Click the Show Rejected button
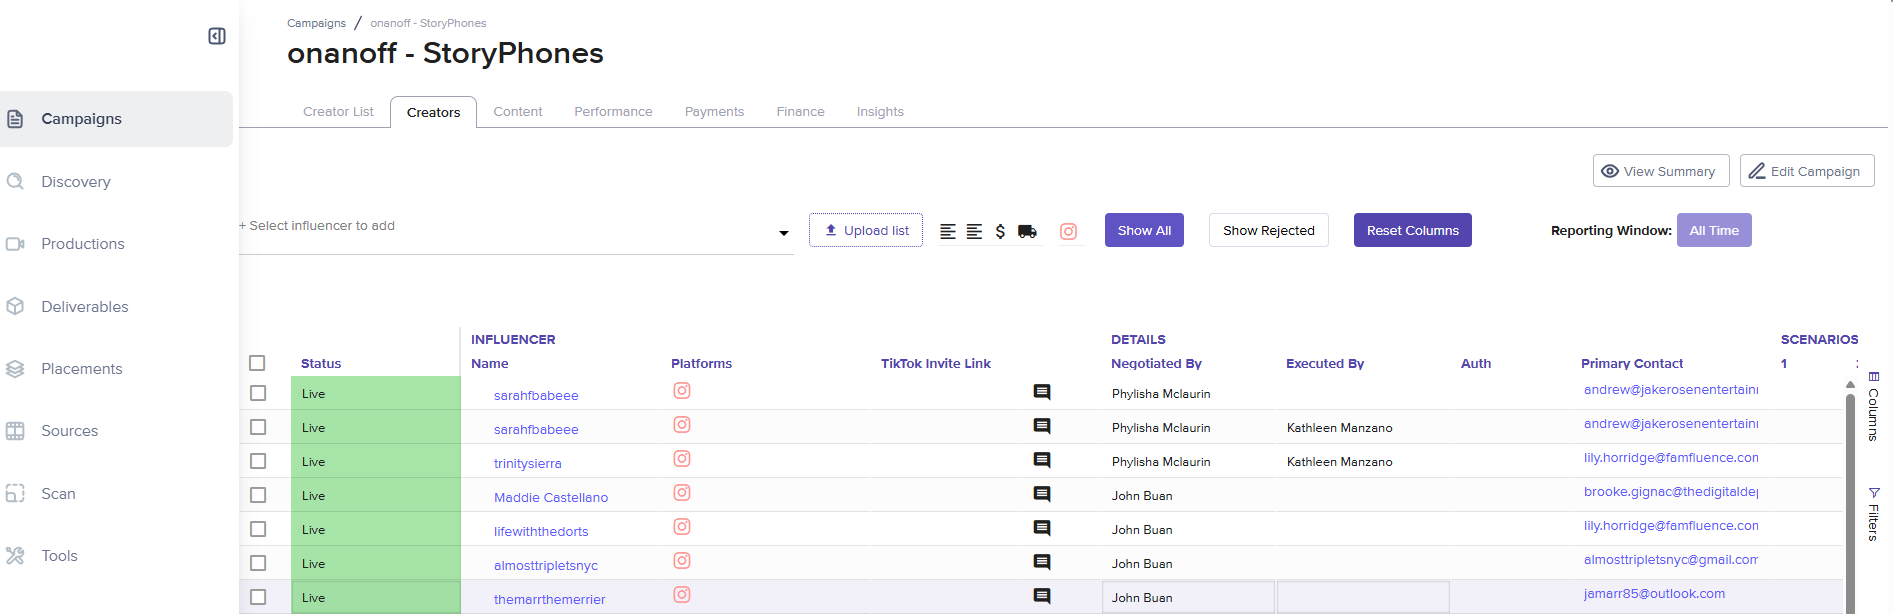1893x614 pixels. (x=1269, y=230)
